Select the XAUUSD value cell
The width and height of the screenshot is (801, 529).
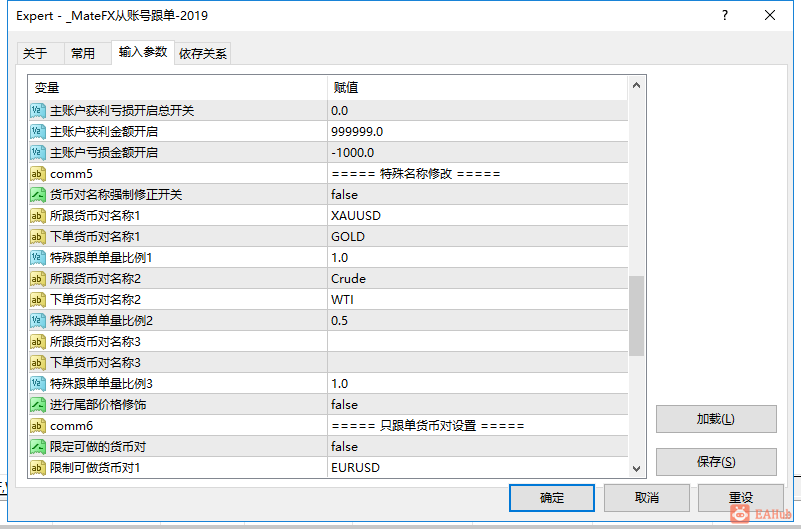coord(478,215)
